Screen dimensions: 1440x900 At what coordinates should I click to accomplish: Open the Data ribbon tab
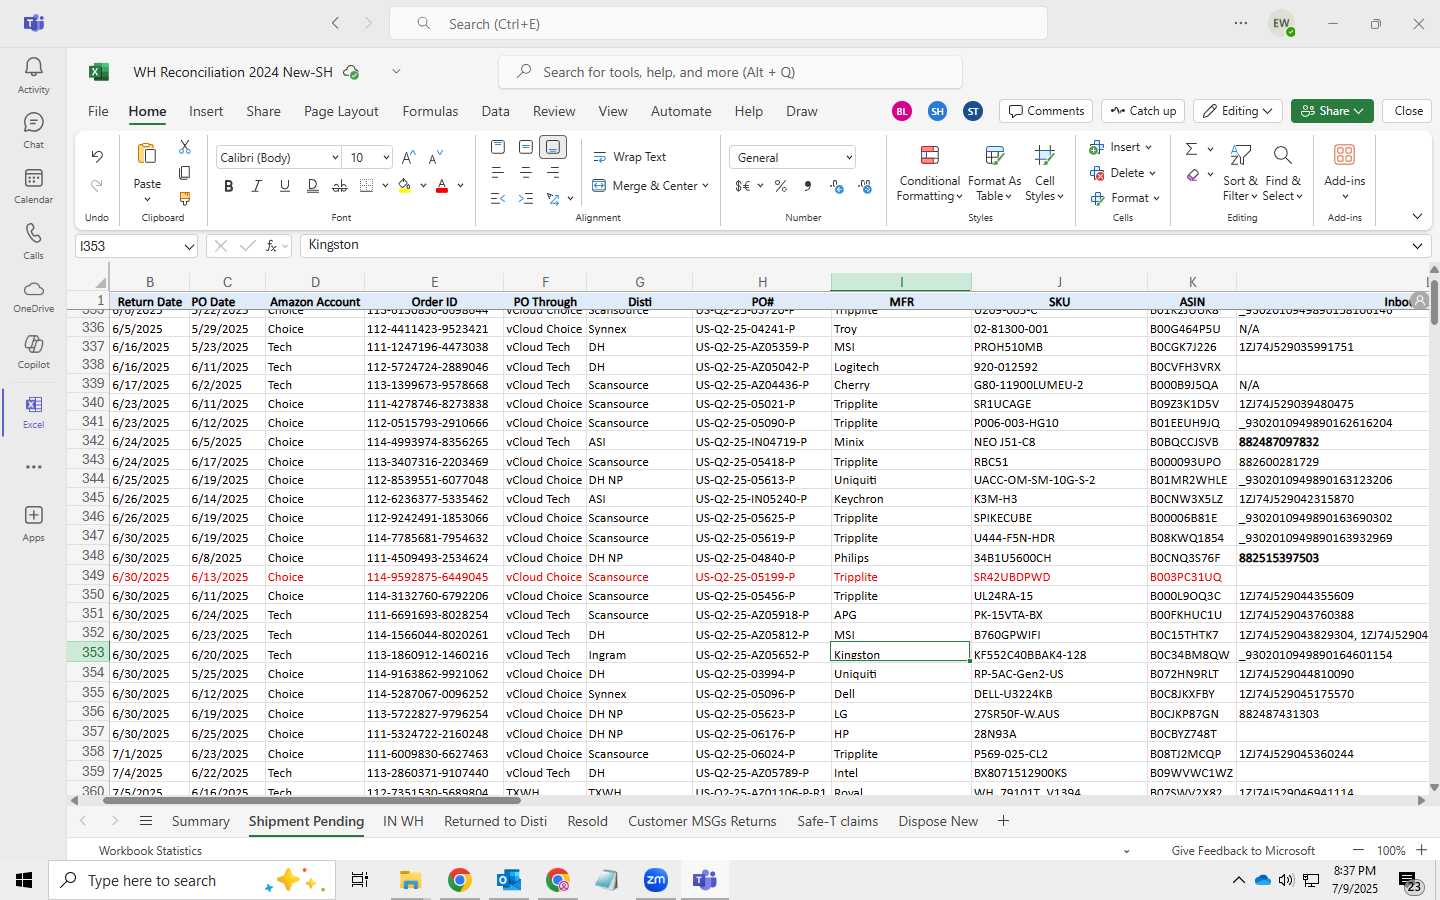(495, 111)
